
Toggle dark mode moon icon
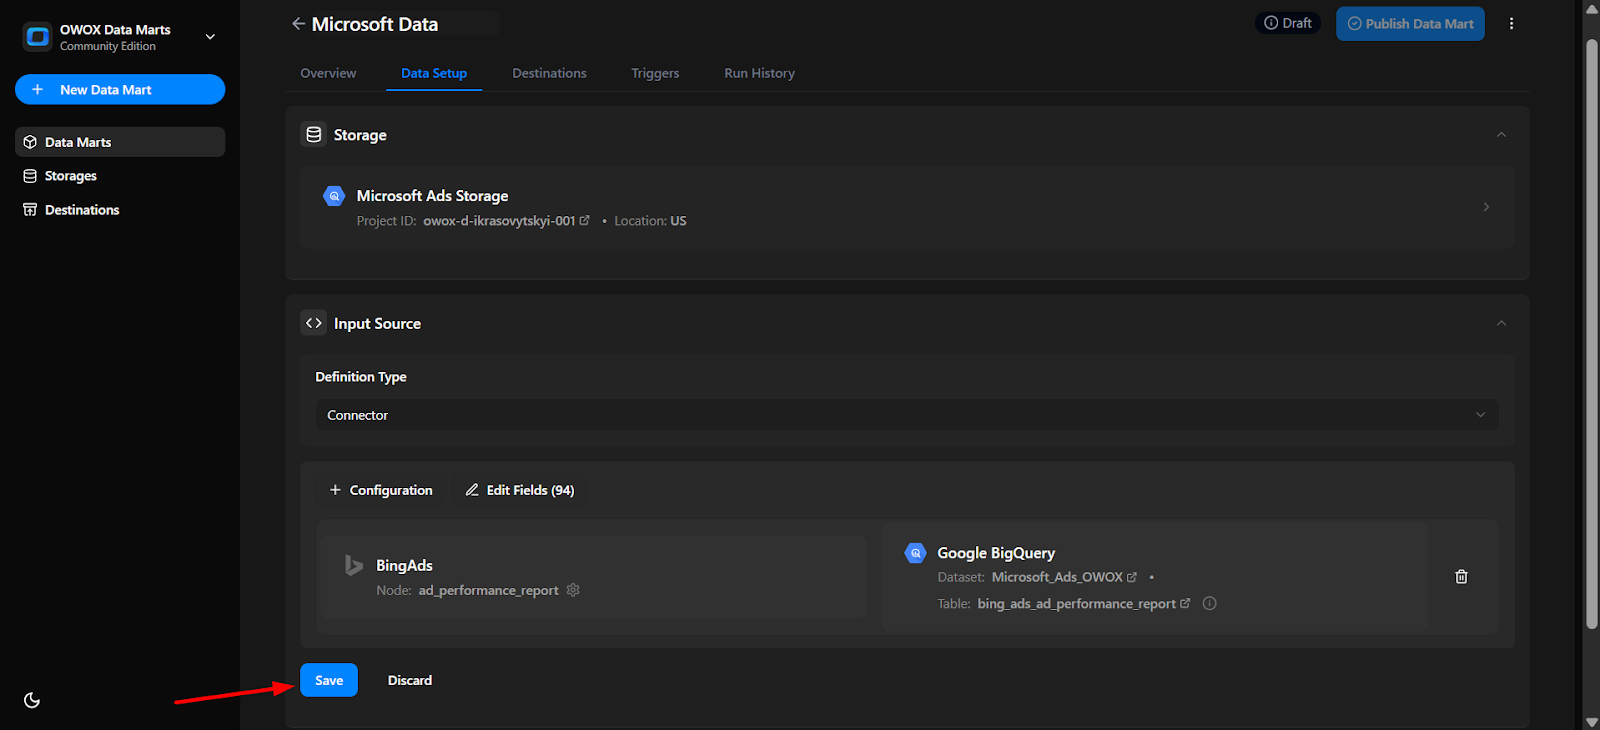32,700
